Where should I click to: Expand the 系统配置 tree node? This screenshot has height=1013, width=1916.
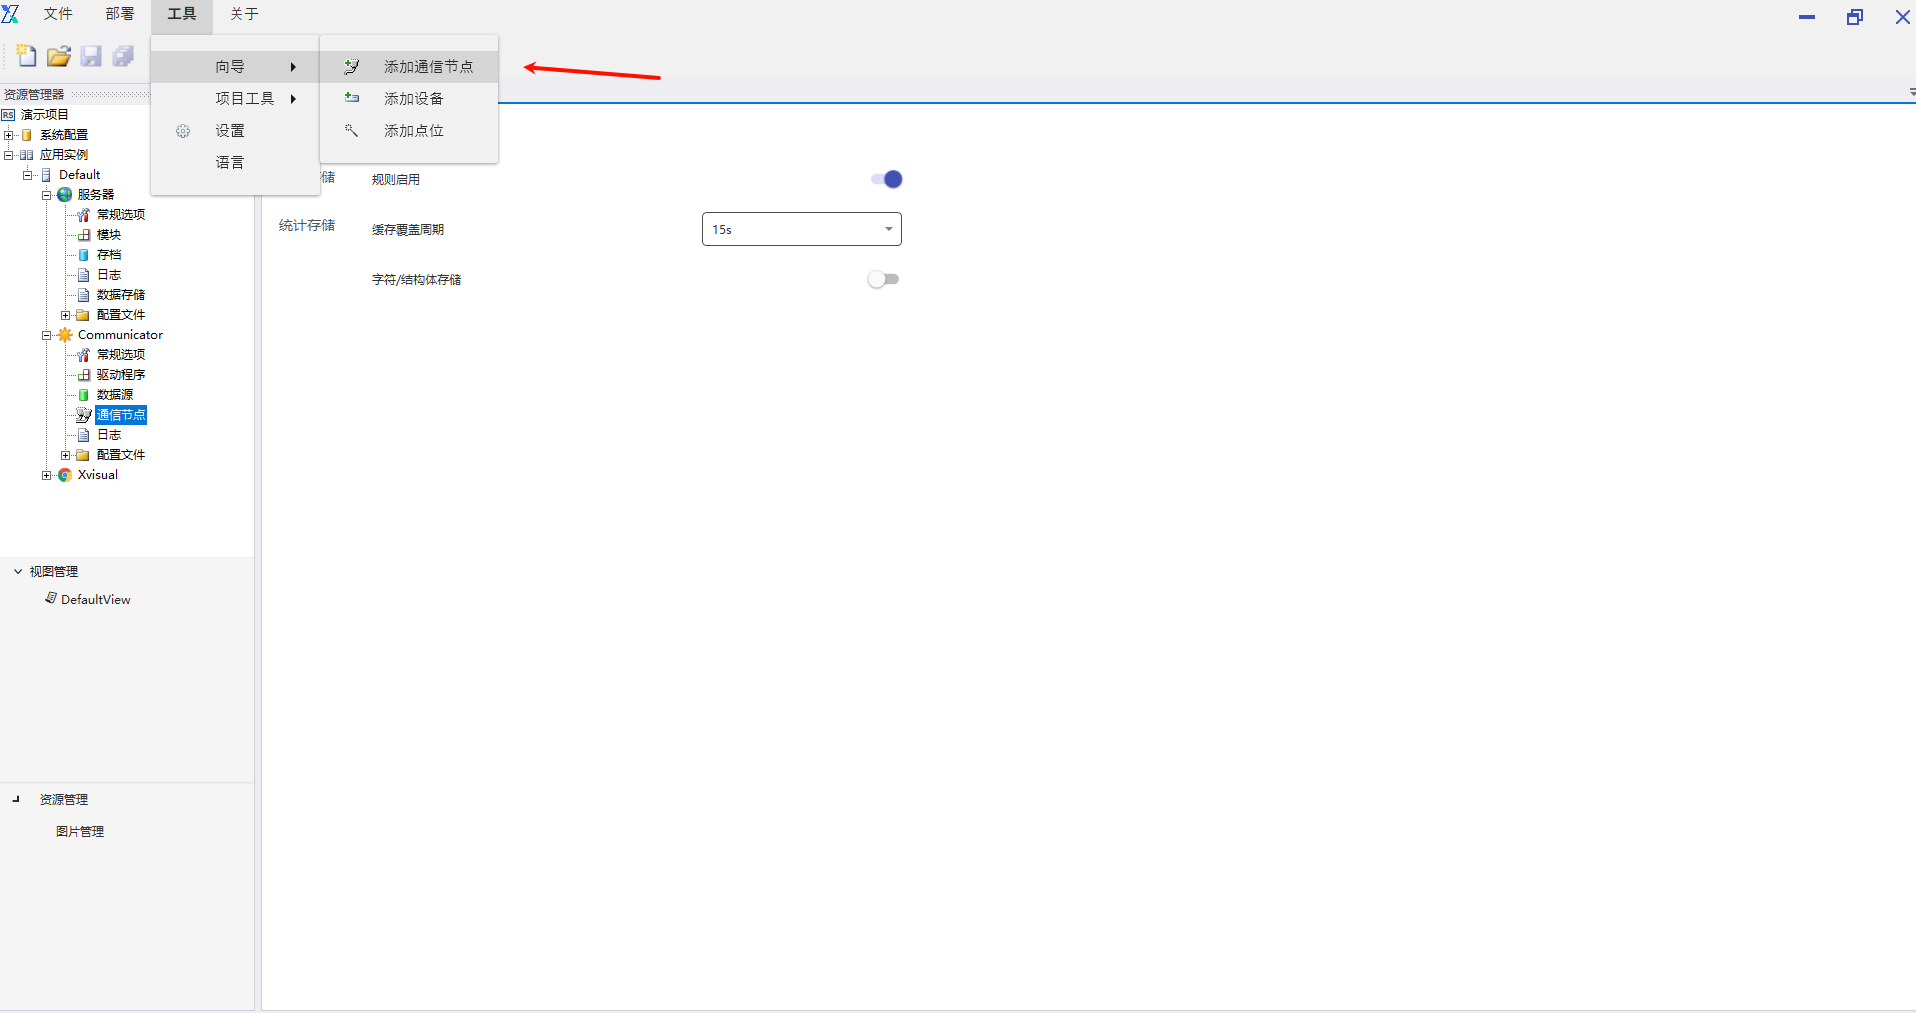click(8, 135)
